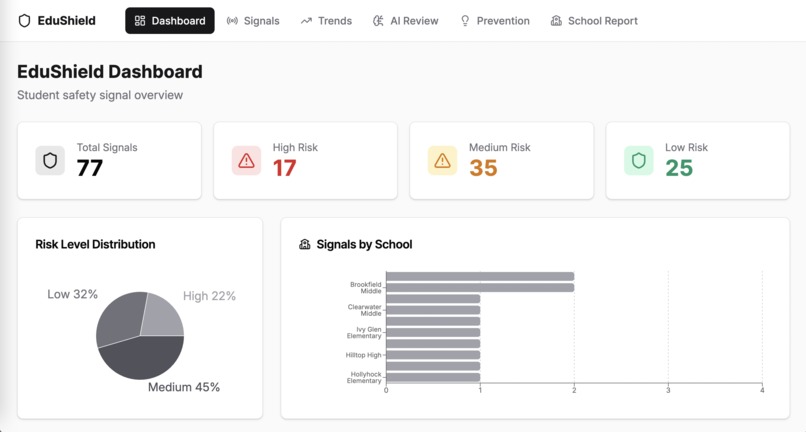806x432 pixels.
Task: Click the Total Signals label
Action: [x=107, y=148]
